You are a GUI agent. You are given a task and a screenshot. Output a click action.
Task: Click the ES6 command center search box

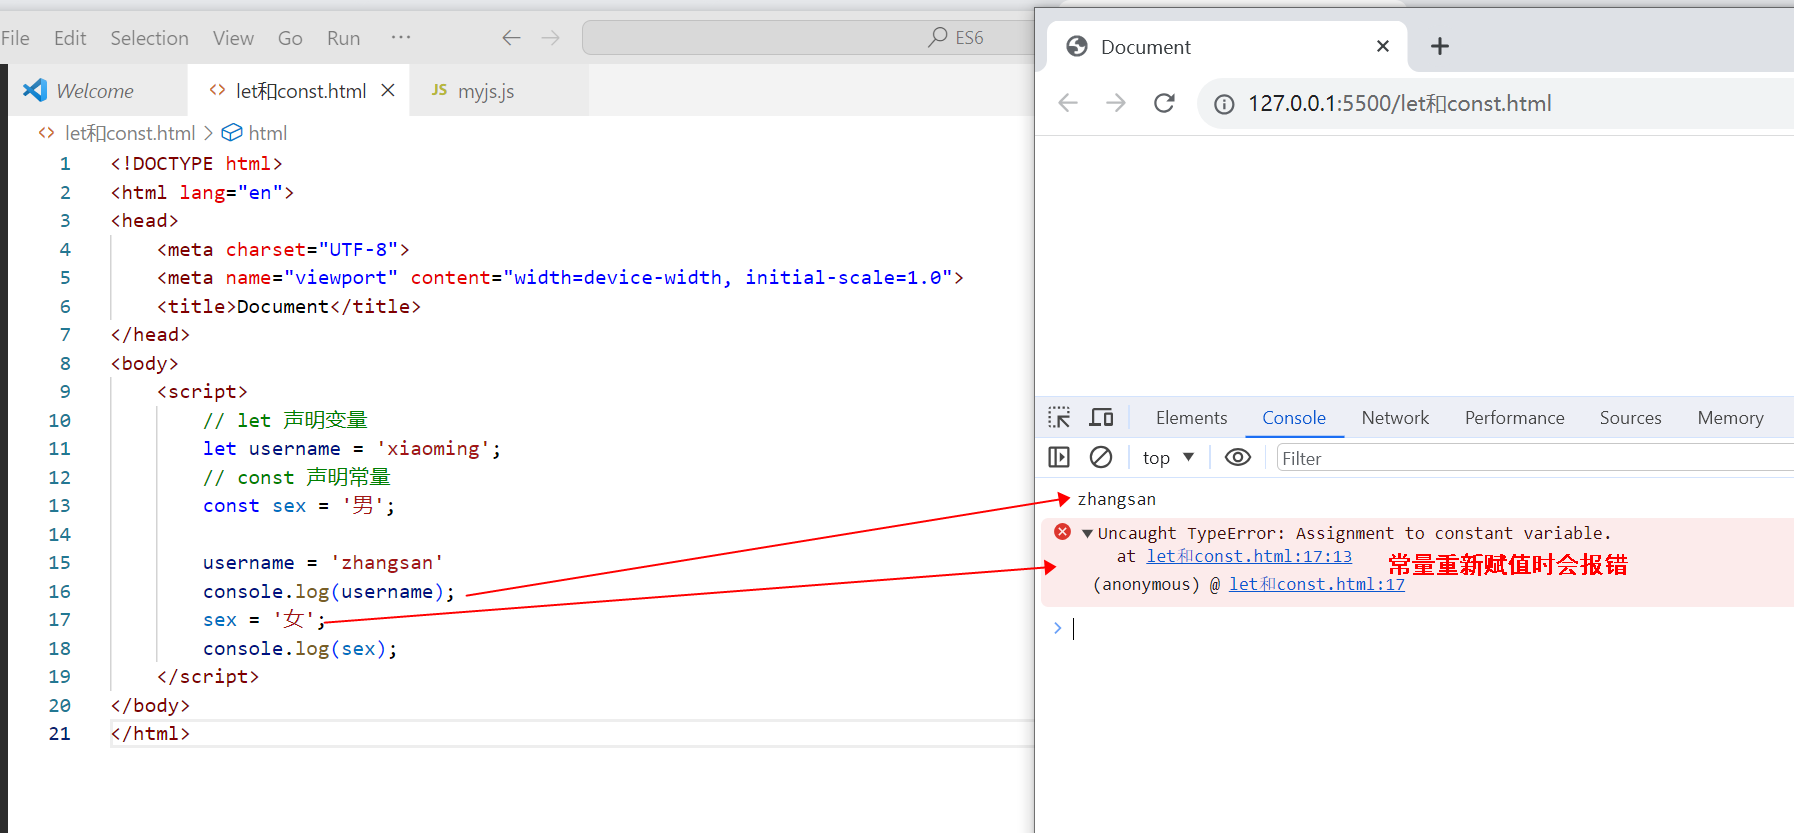click(807, 38)
